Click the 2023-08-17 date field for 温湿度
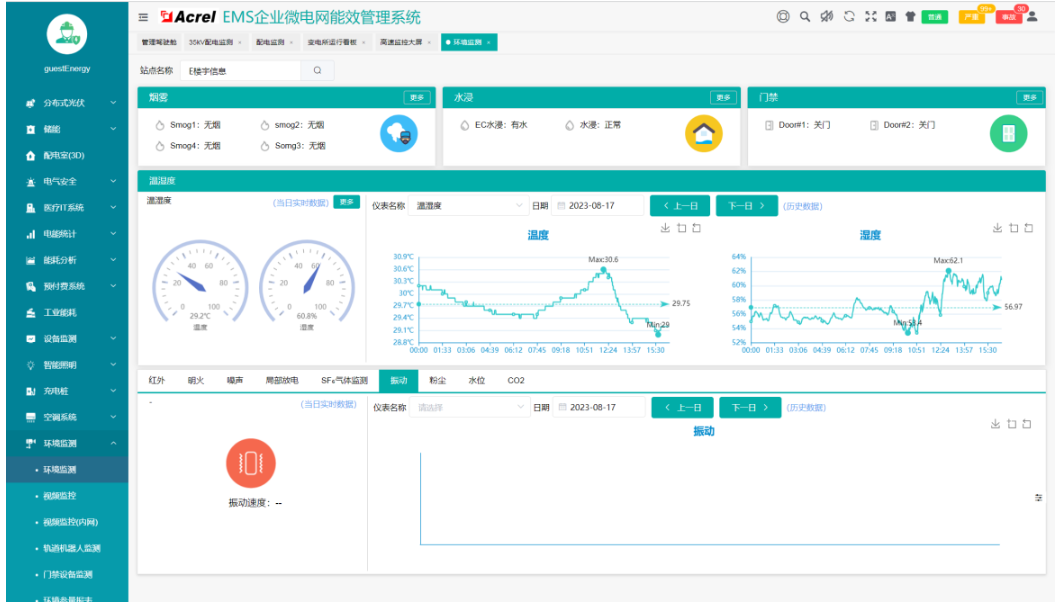This screenshot has width=1055, height=607. click(x=597, y=206)
